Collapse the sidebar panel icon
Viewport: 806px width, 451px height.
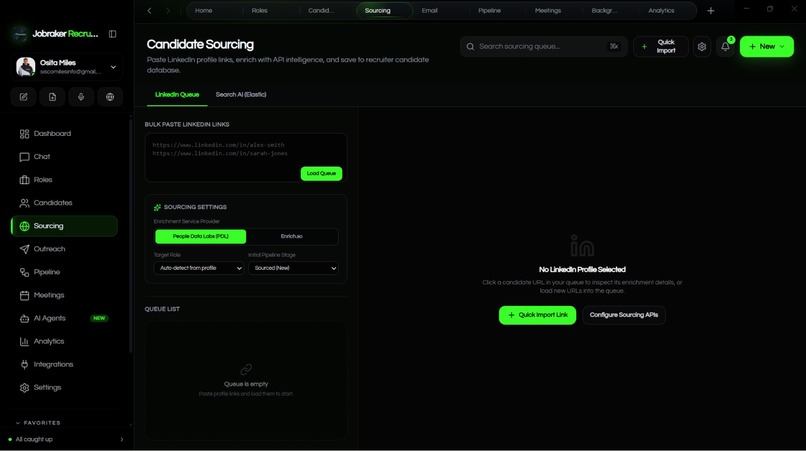tap(113, 34)
